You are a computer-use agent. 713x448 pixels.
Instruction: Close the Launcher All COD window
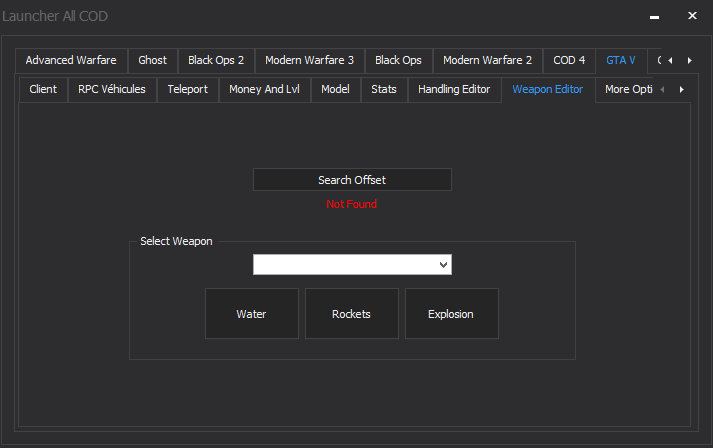692,16
